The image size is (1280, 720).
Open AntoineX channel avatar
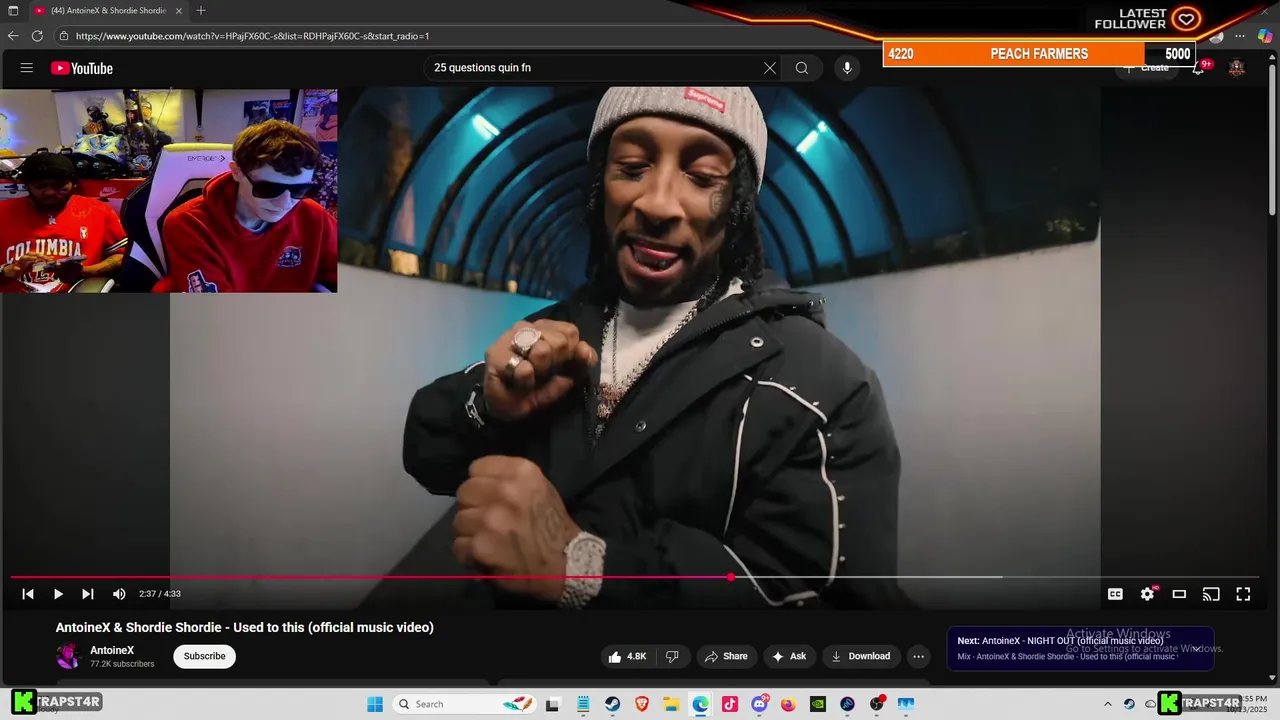pos(68,656)
